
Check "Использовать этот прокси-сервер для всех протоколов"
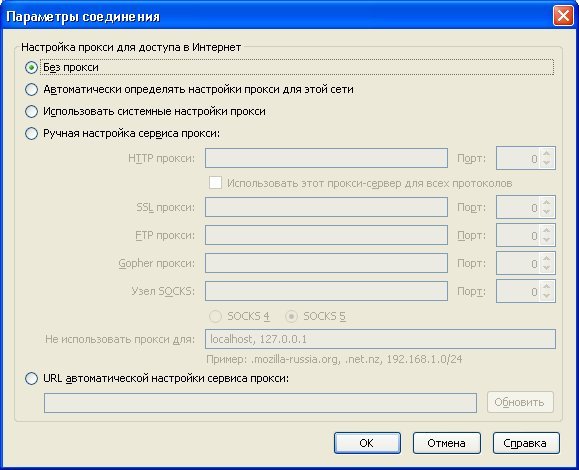coord(215,183)
